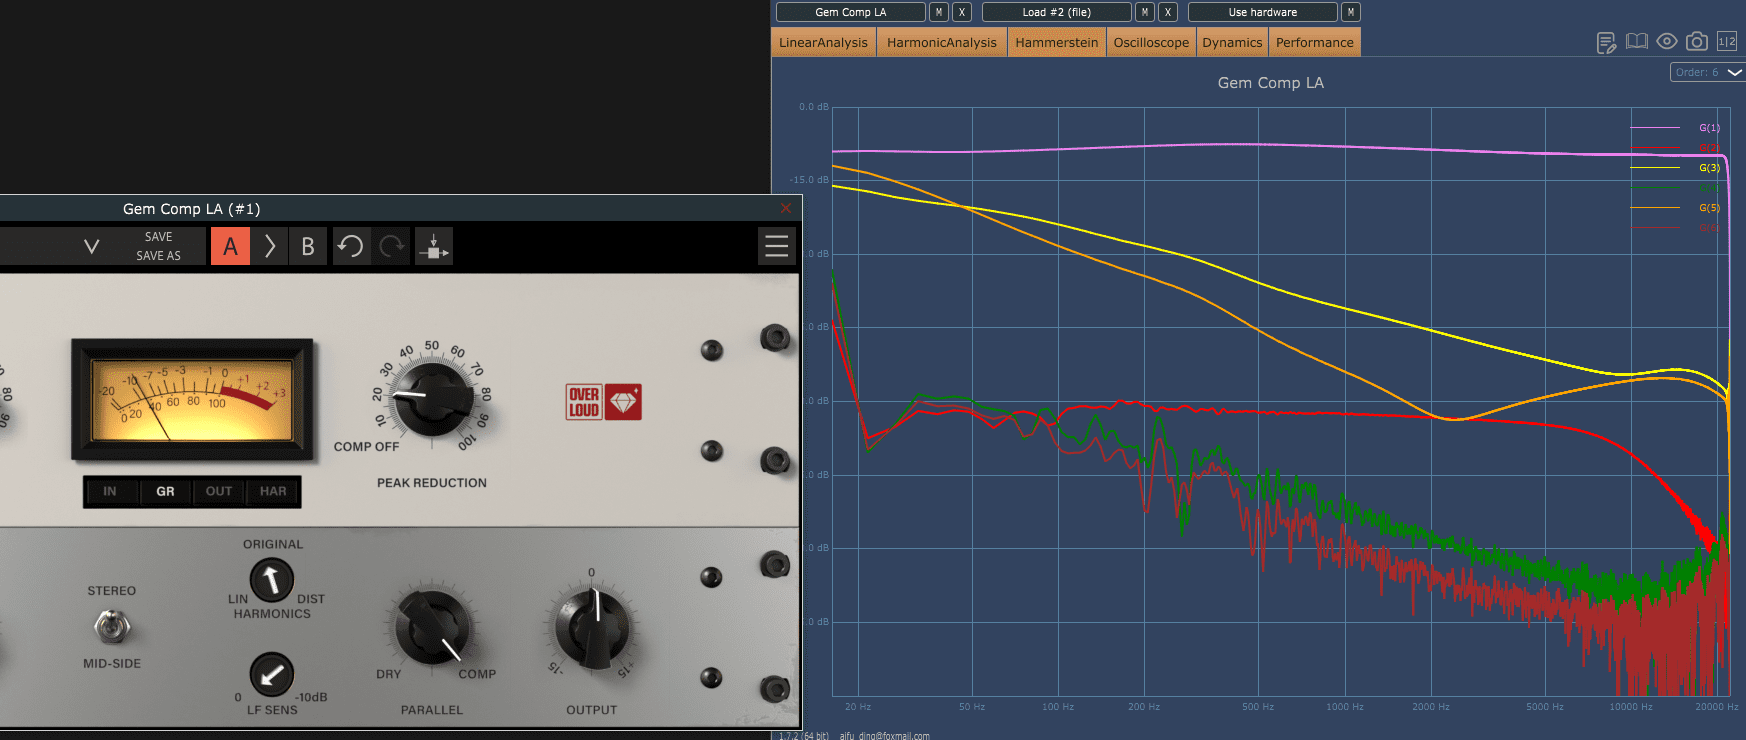This screenshot has width=1746, height=740.
Task: Set the VU meter to GR mode
Action: pyautogui.click(x=165, y=491)
